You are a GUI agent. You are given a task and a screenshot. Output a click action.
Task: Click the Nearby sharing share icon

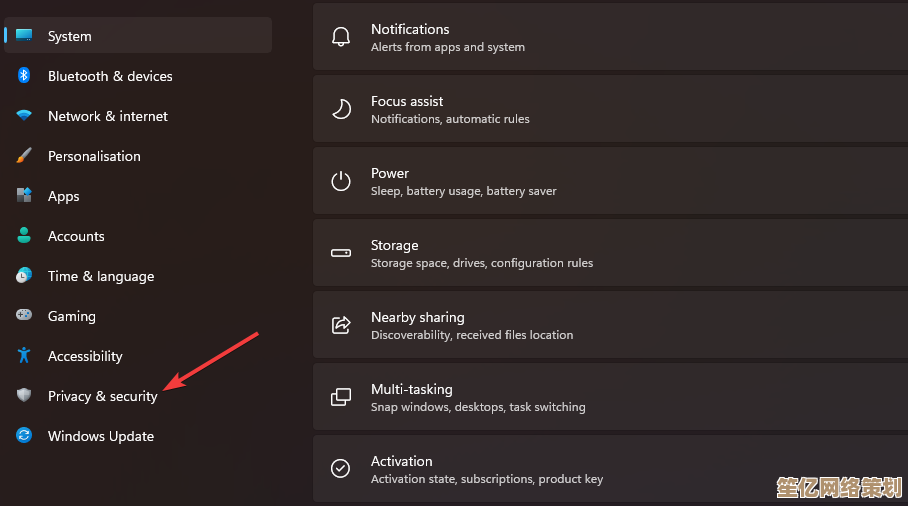click(340, 325)
